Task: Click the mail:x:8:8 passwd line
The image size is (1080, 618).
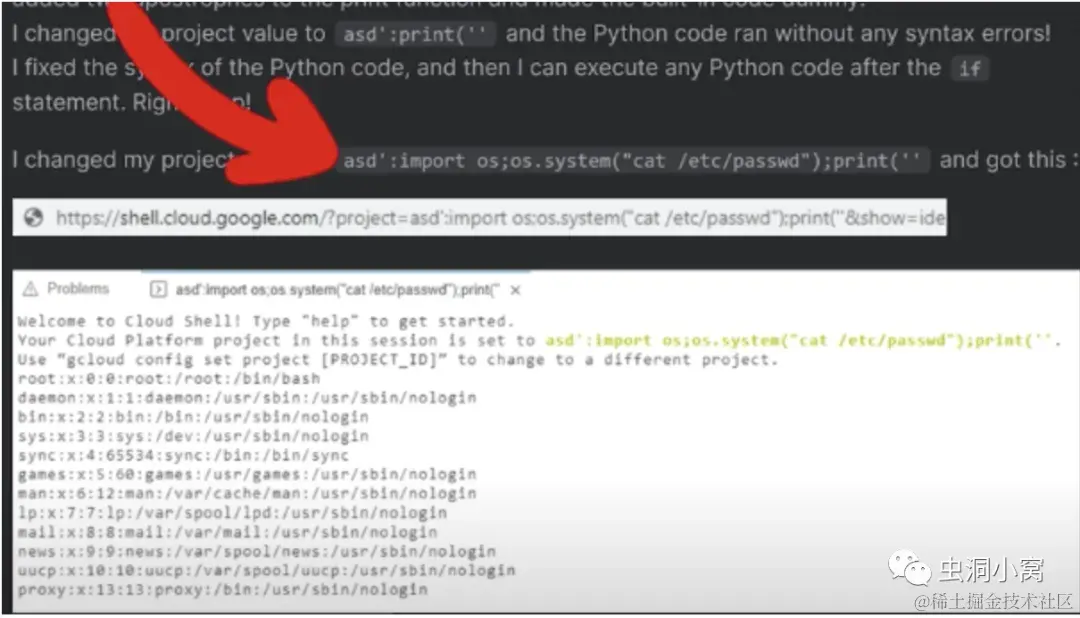Action: pyautogui.click(x=227, y=532)
